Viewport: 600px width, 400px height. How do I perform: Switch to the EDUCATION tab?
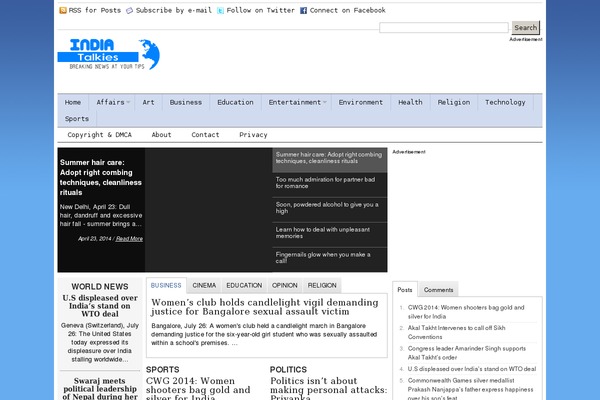click(244, 286)
